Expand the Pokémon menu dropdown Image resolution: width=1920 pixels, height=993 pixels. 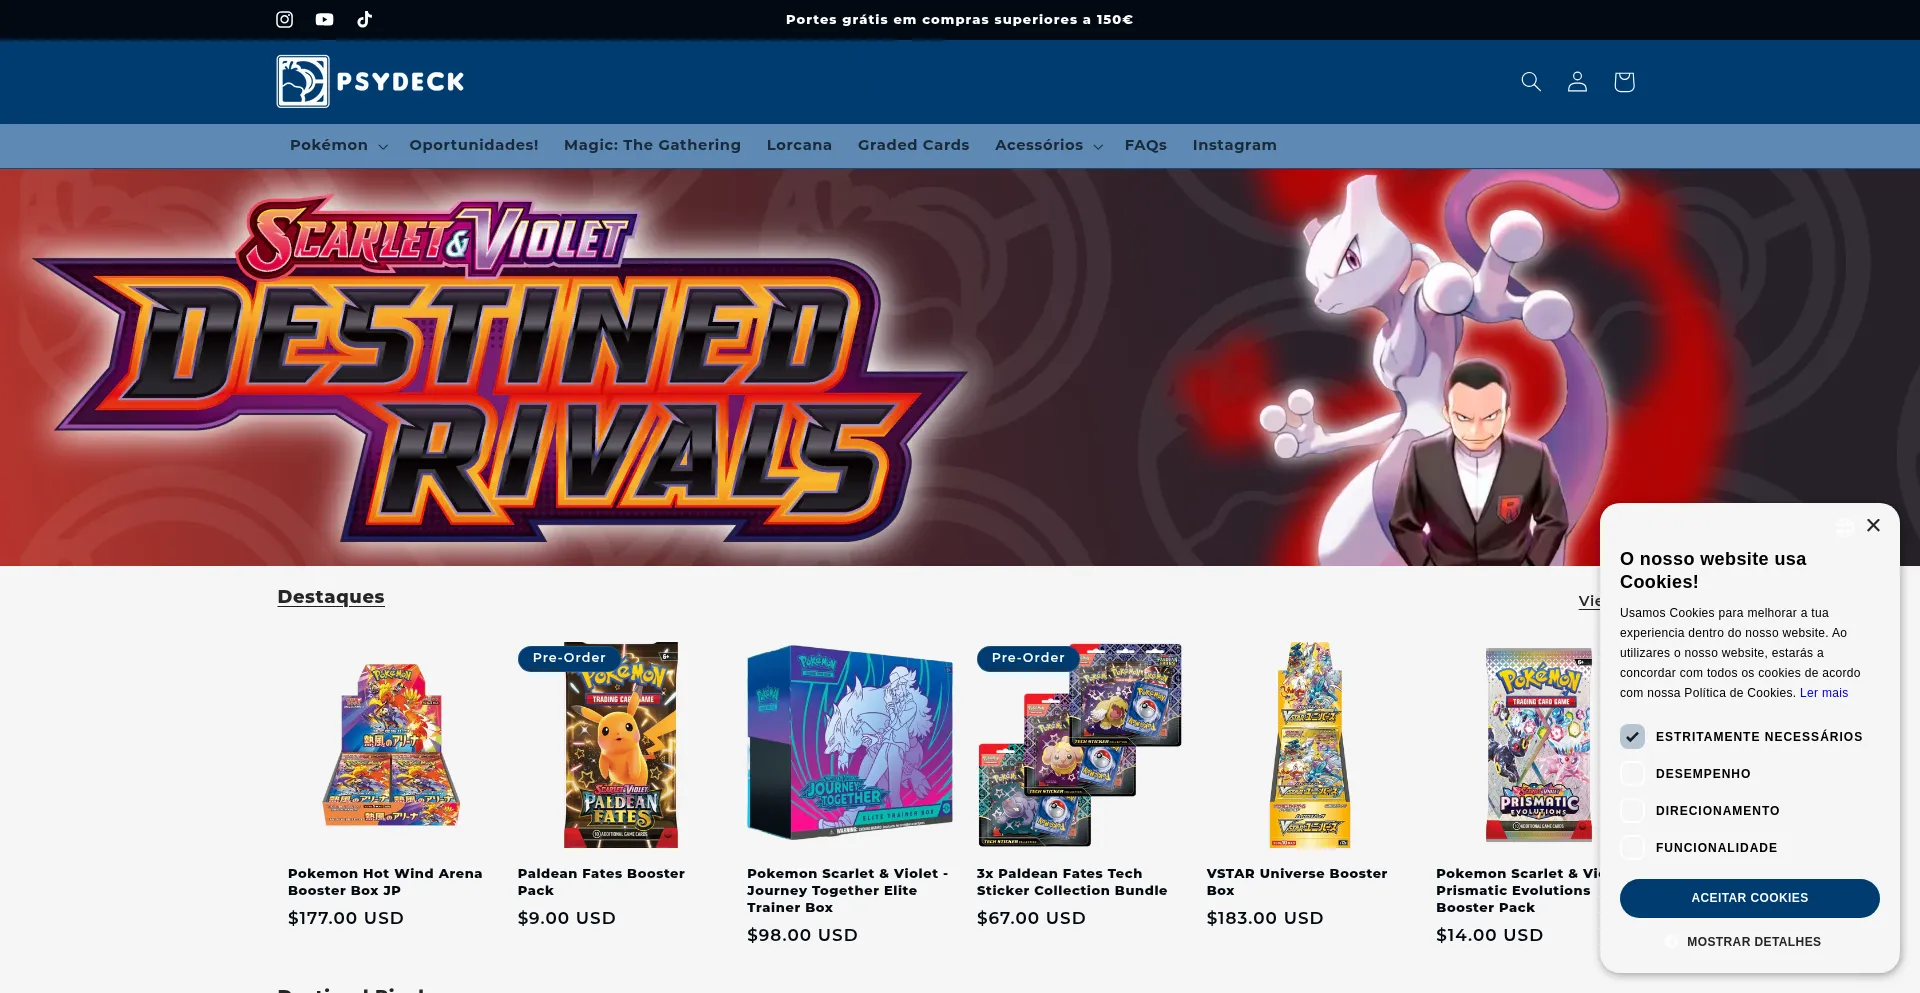[x=338, y=145]
